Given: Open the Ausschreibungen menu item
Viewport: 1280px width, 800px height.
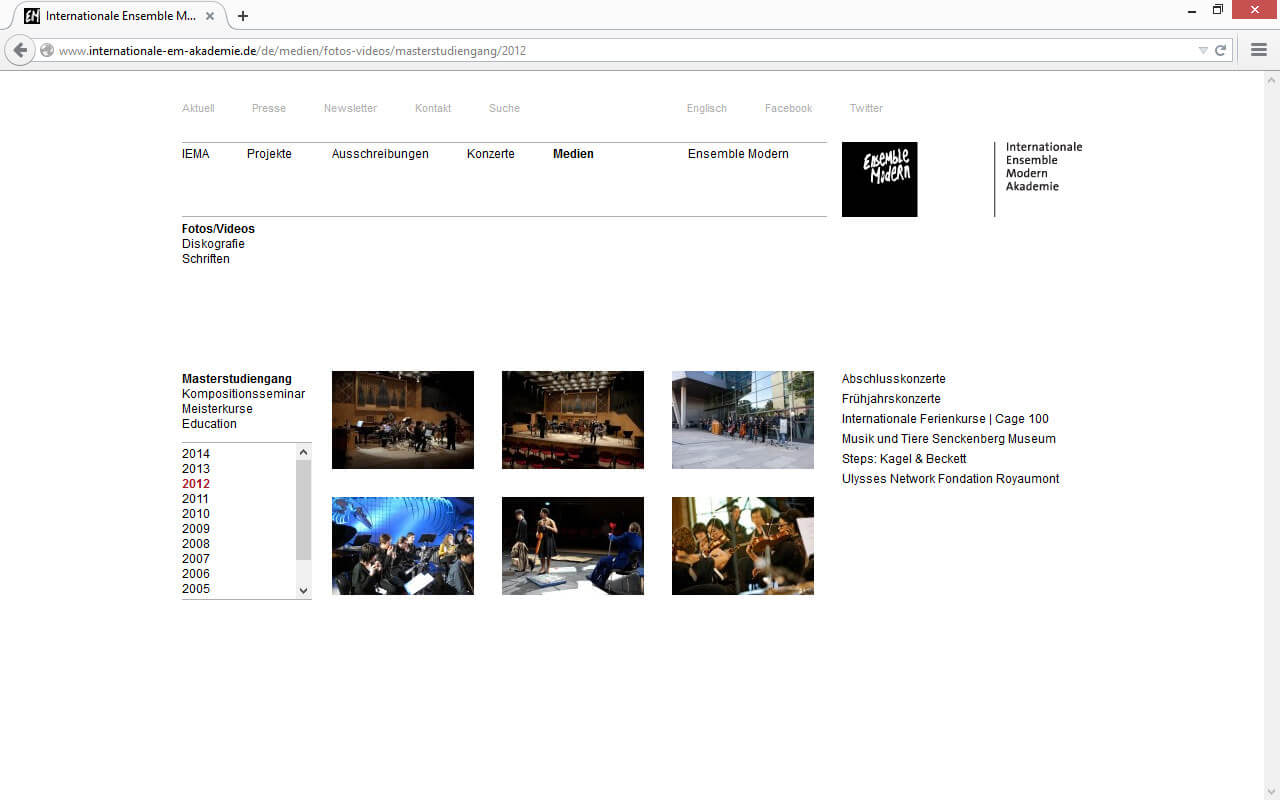Looking at the screenshot, I should (380, 154).
